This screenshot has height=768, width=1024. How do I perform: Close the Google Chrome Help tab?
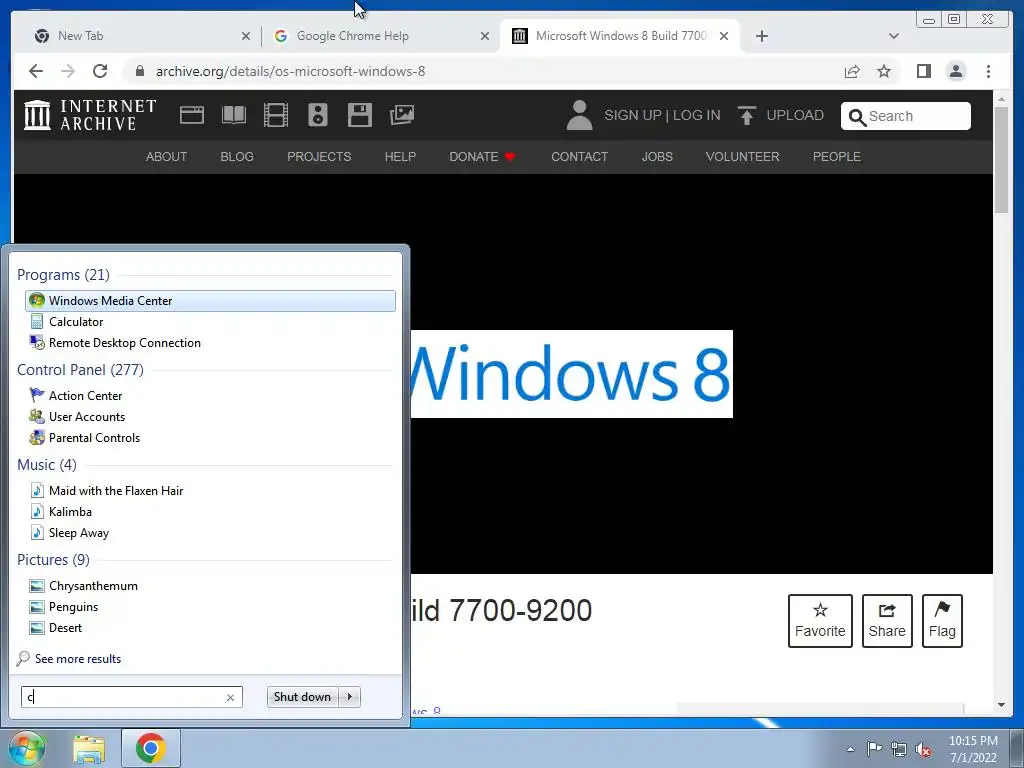485,37
